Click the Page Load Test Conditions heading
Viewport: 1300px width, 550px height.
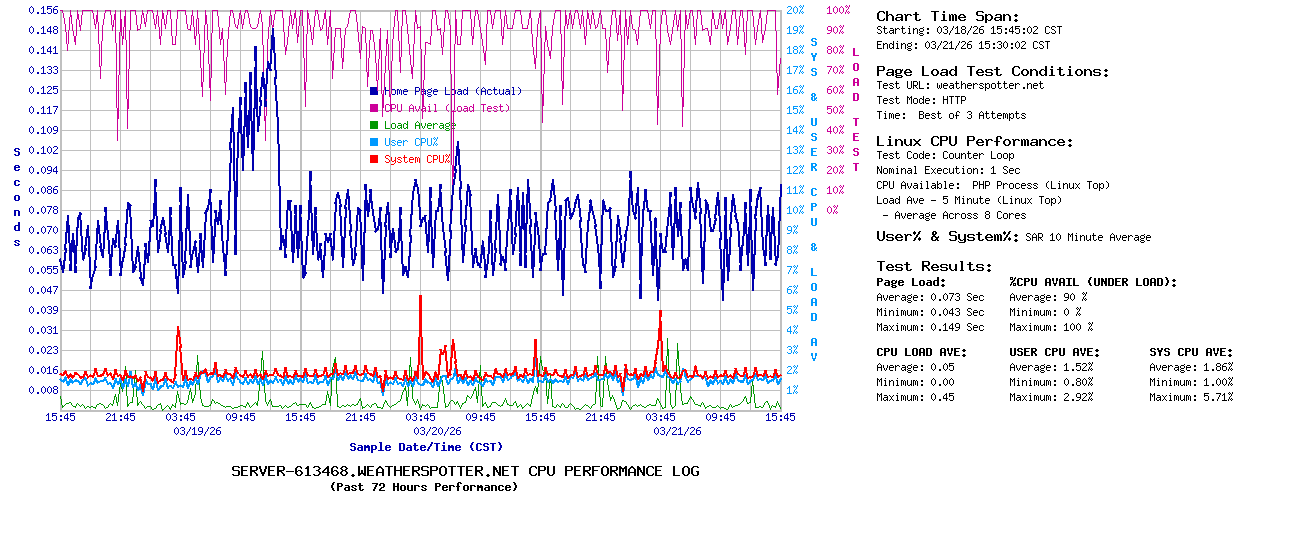pos(992,71)
